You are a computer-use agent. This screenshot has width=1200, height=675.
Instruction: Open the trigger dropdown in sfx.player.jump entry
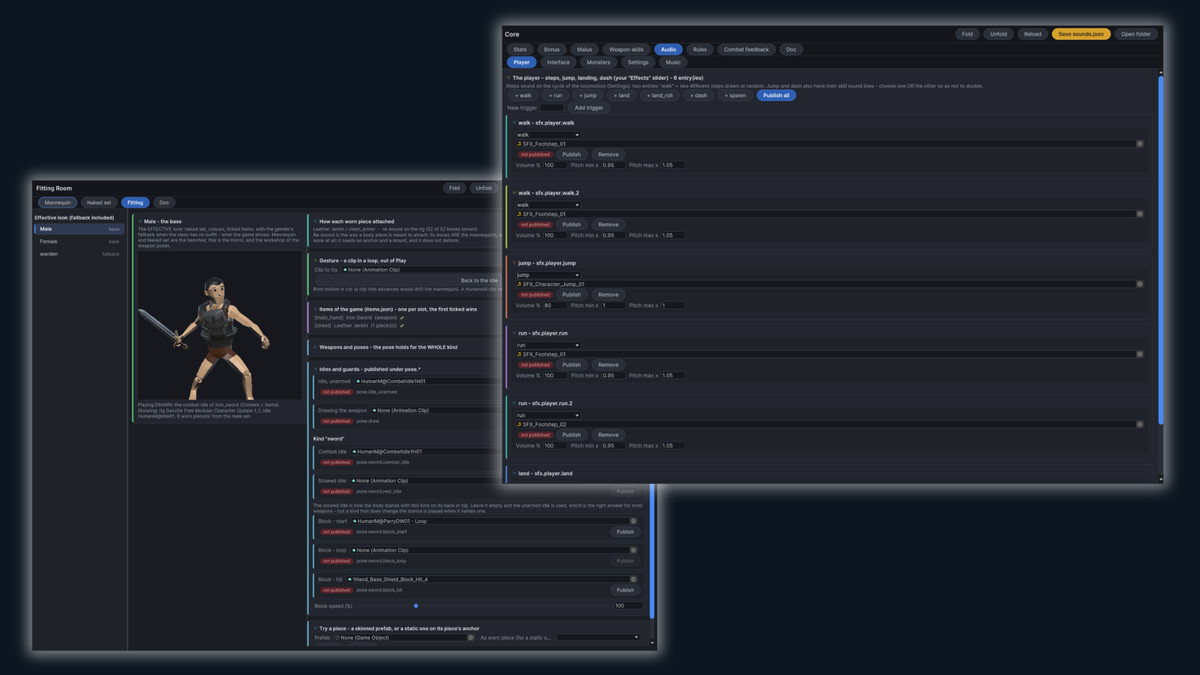point(547,275)
